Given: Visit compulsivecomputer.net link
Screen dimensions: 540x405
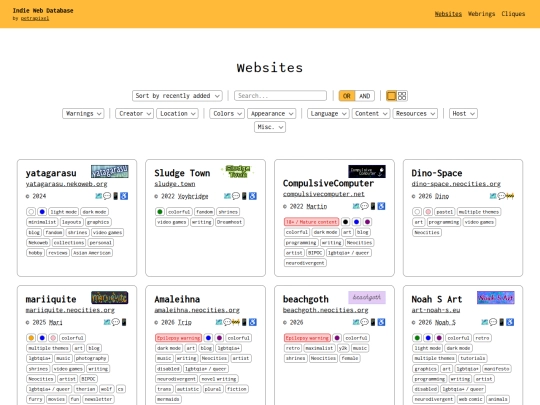Looking at the screenshot, I should tap(324, 194).
